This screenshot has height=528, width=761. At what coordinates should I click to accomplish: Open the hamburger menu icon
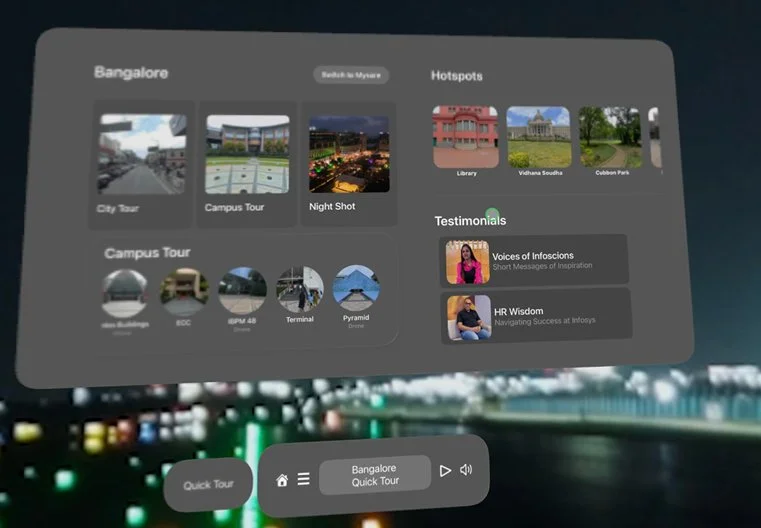pyautogui.click(x=304, y=479)
